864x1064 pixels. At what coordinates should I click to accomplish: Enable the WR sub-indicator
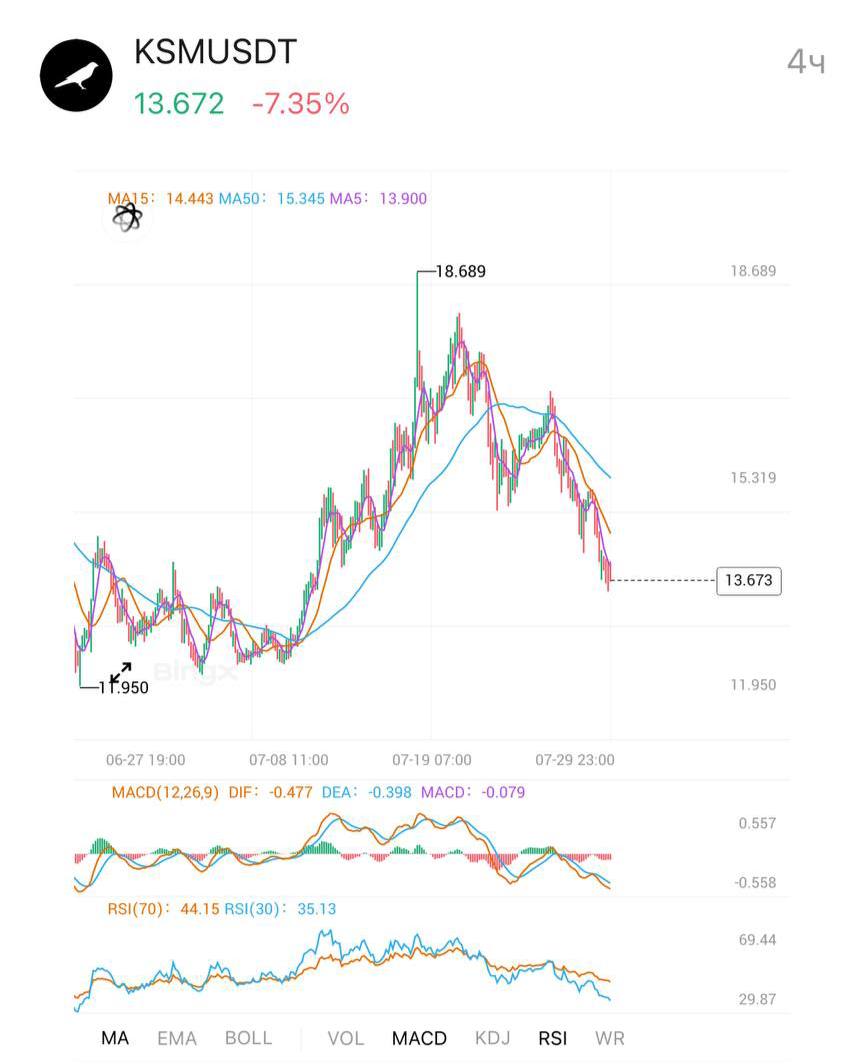(x=609, y=1038)
